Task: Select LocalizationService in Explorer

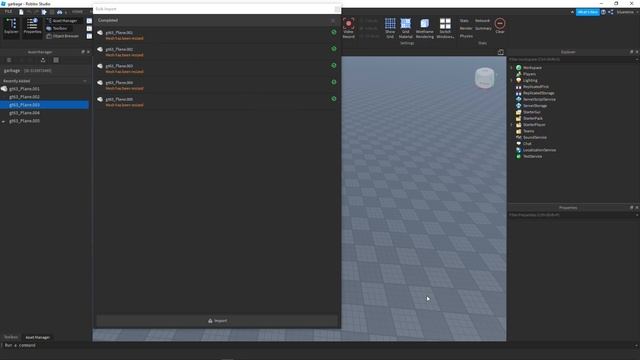Action: tap(539, 150)
